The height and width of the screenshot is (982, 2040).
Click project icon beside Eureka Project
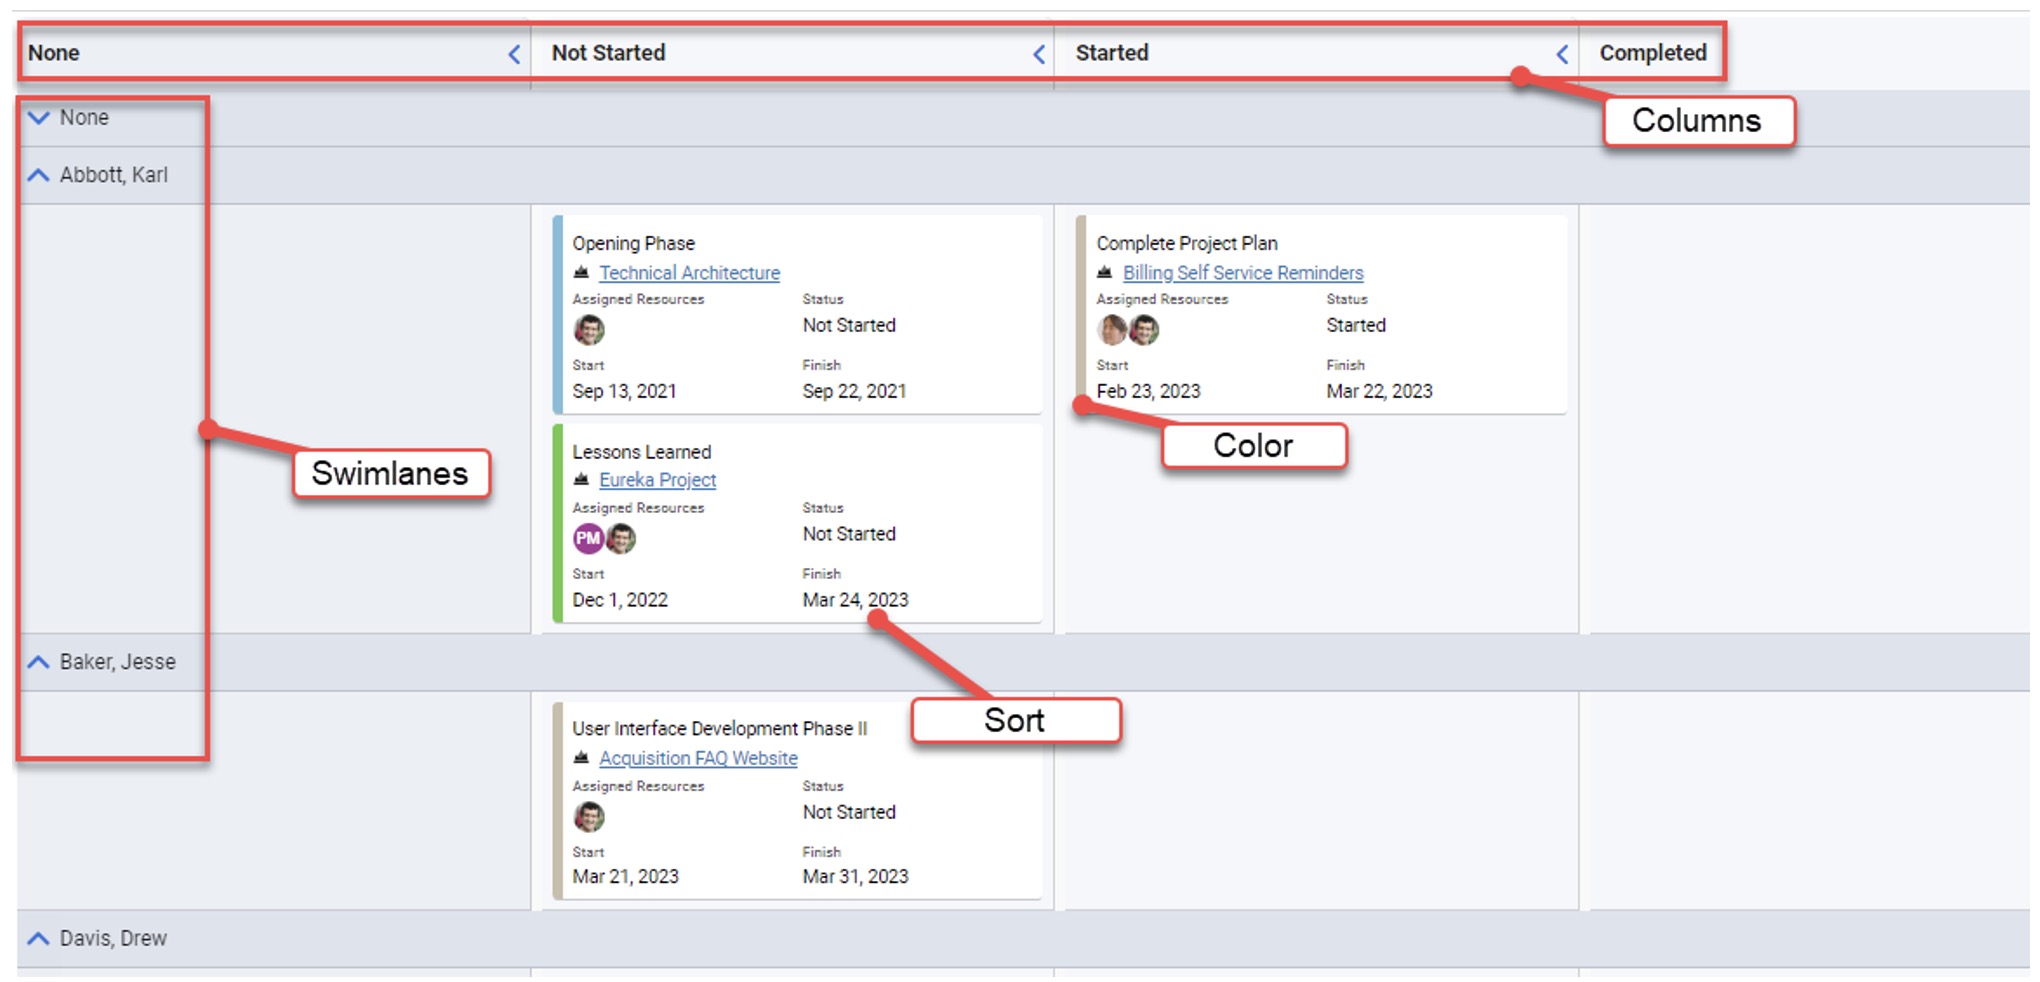[581, 480]
